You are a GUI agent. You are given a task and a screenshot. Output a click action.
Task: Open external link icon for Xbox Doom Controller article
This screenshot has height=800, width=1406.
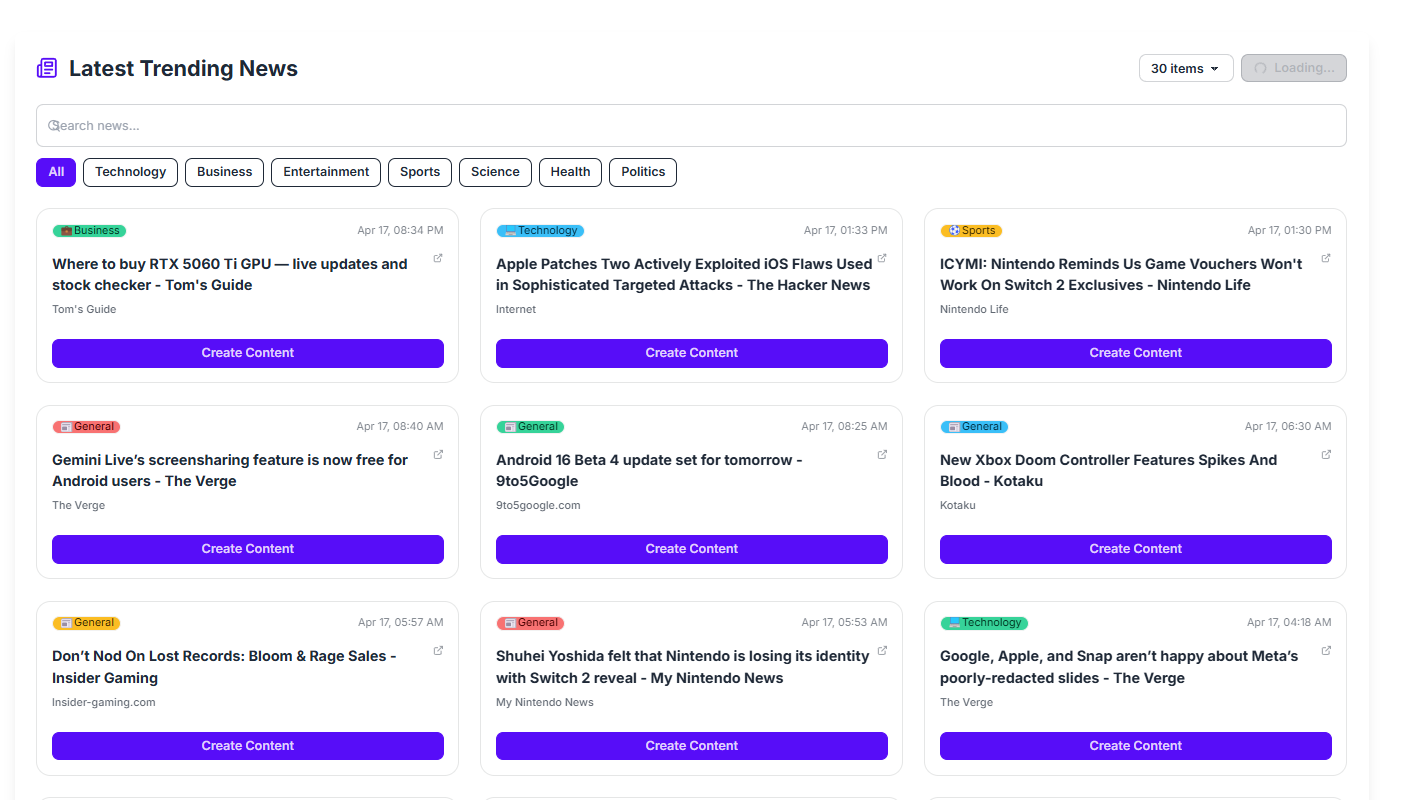(1326, 454)
